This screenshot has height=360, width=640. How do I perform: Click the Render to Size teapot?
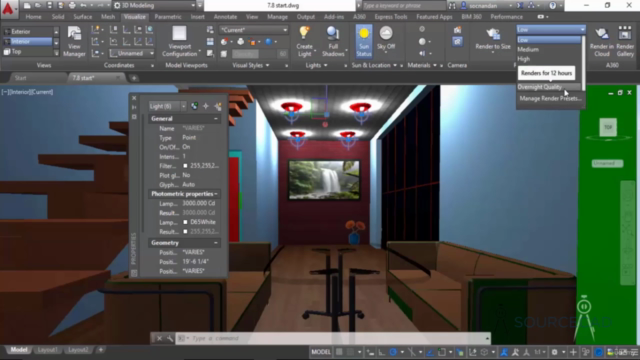coord(493,33)
